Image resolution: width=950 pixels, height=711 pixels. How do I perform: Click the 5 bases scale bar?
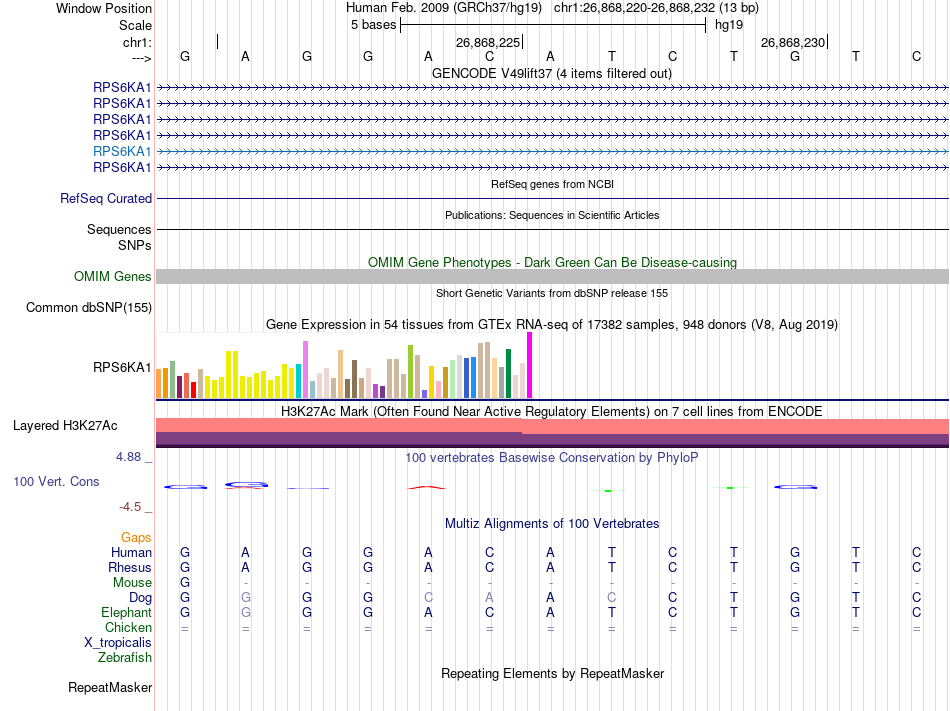[x=552, y=25]
